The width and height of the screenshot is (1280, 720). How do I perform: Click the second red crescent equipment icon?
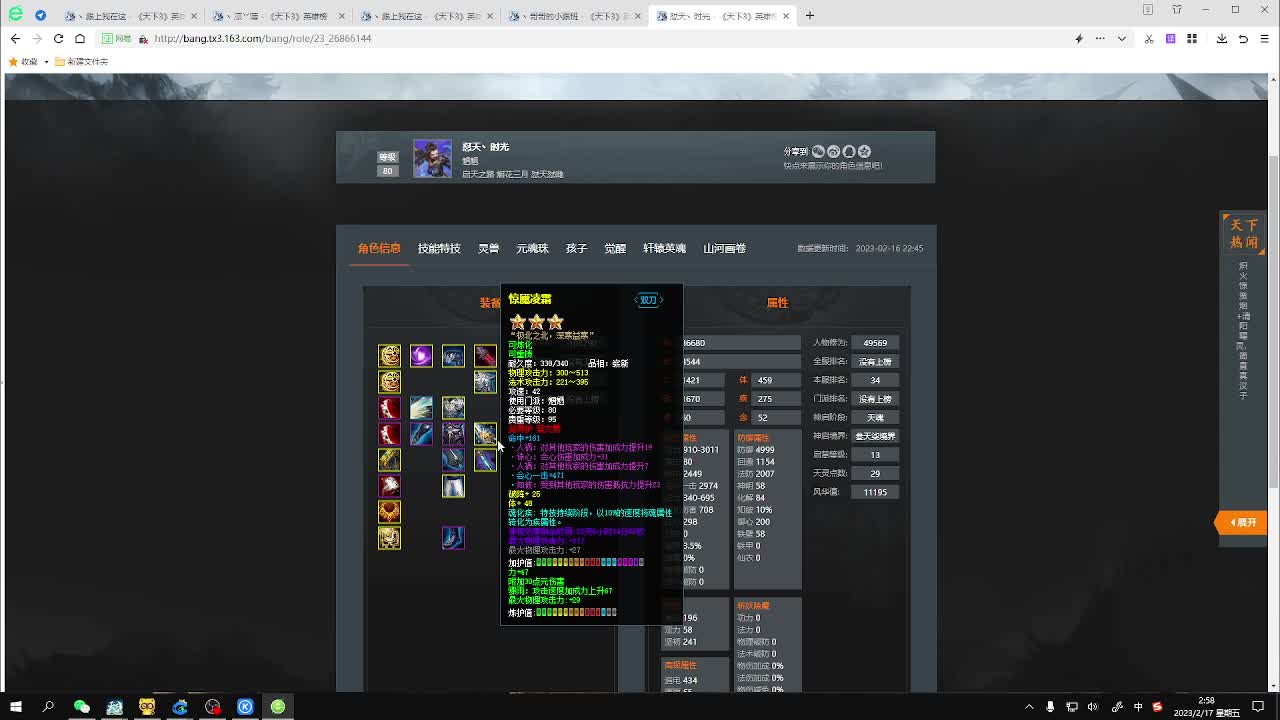click(389, 434)
